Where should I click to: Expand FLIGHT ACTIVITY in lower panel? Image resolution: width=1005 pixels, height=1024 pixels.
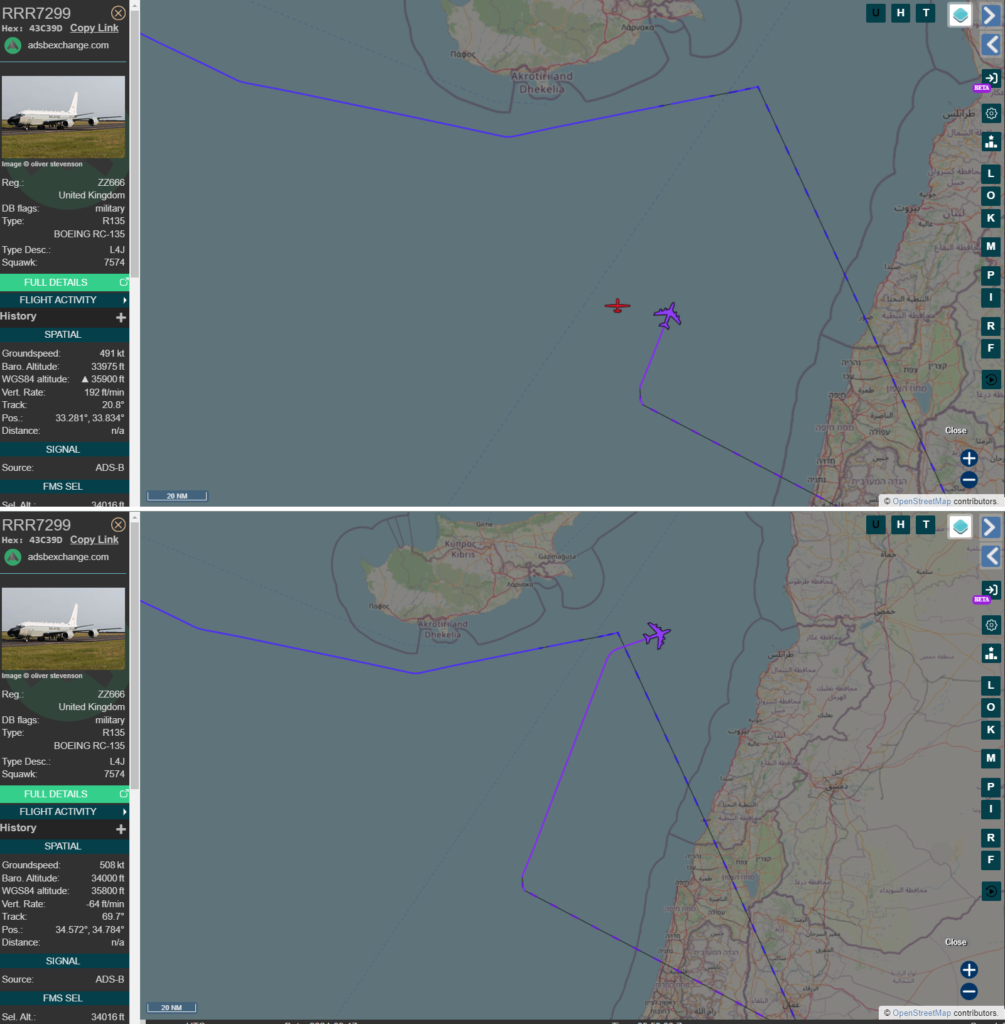click(x=65, y=812)
